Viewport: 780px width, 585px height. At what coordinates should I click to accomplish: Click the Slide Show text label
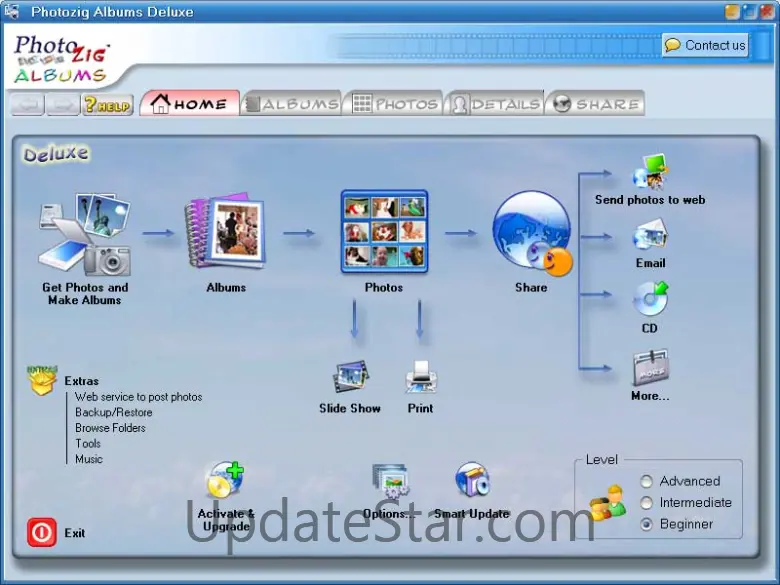350,408
